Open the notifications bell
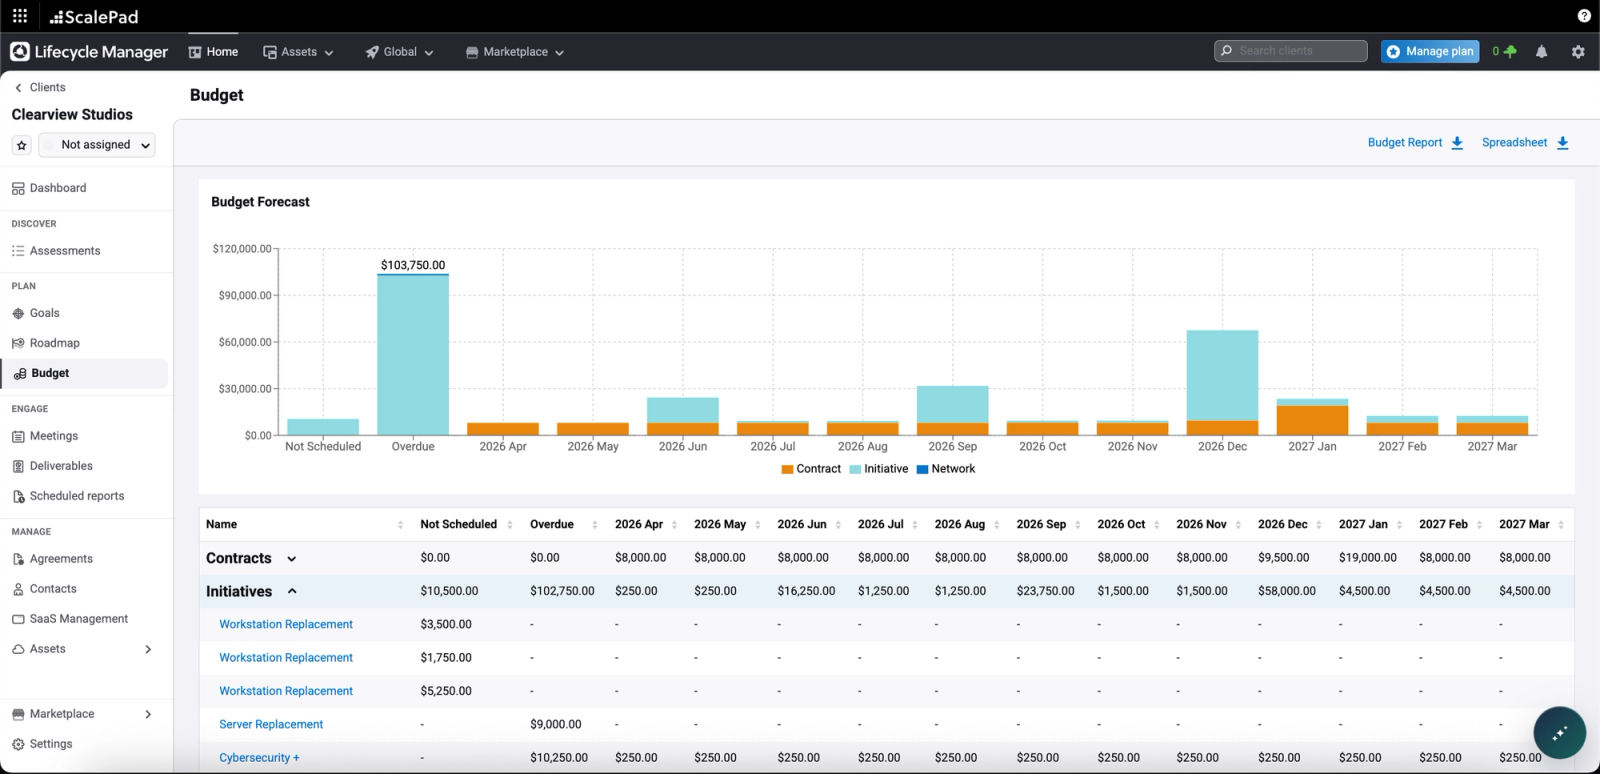Screen dimensions: 1600x774 pyautogui.click(x=1541, y=52)
